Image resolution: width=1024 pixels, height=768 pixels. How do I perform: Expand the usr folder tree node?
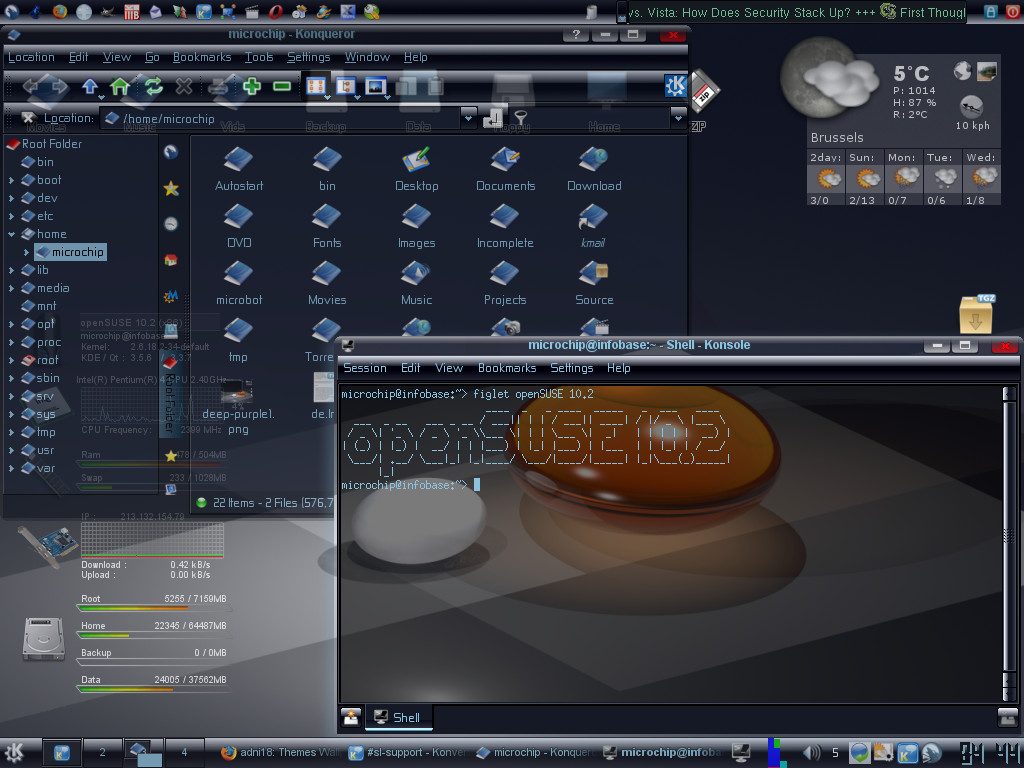pos(11,450)
